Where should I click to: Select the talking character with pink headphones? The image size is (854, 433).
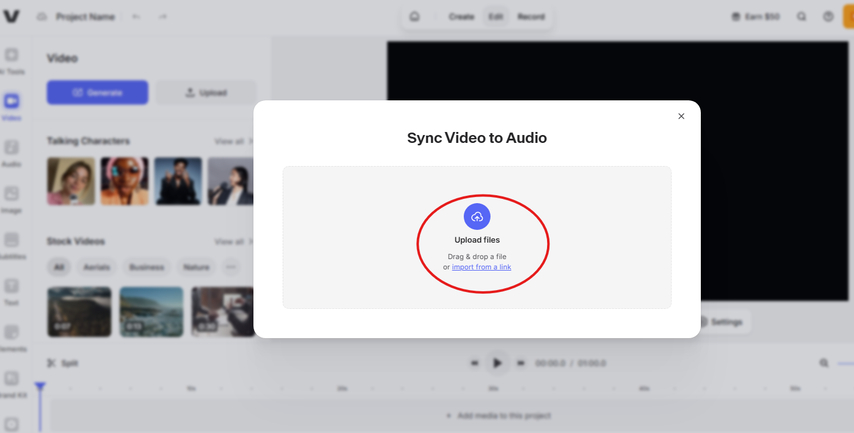pyautogui.click(x=125, y=181)
